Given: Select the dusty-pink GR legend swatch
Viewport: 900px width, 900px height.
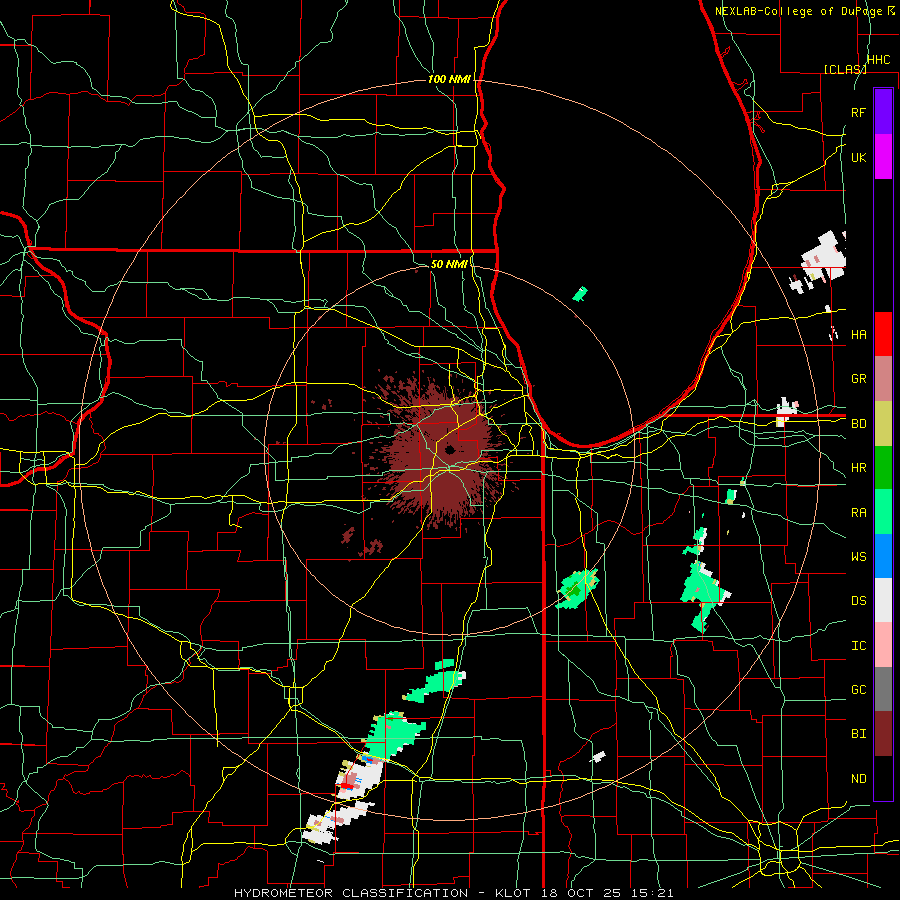Looking at the screenshot, I should click(883, 379).
